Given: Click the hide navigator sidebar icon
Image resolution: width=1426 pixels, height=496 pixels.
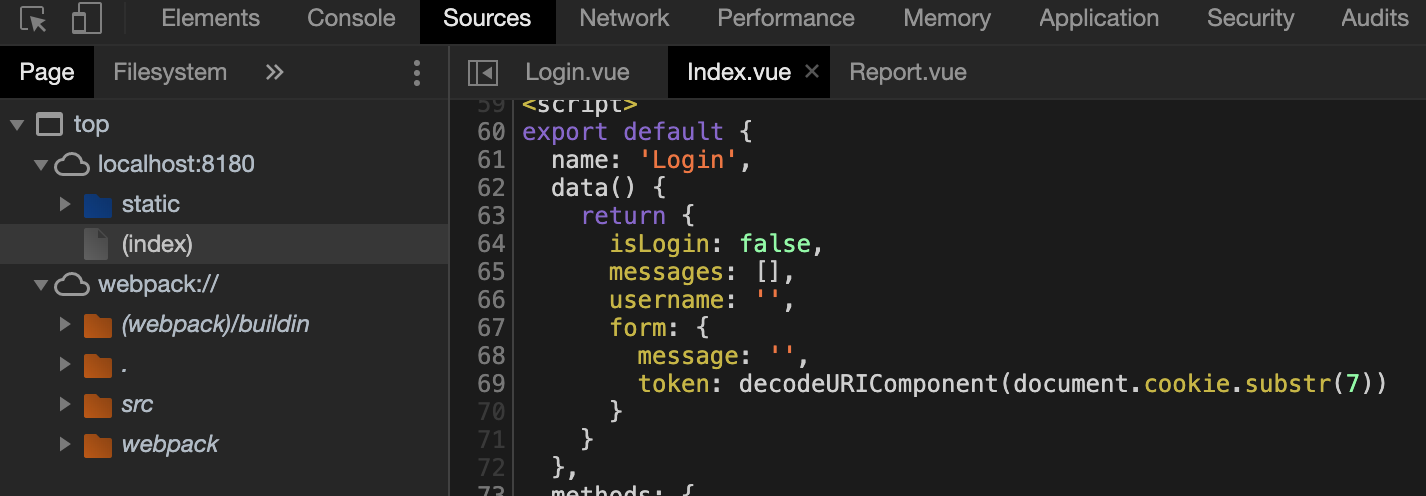Looking at the screenshot, I should [483, 72].
